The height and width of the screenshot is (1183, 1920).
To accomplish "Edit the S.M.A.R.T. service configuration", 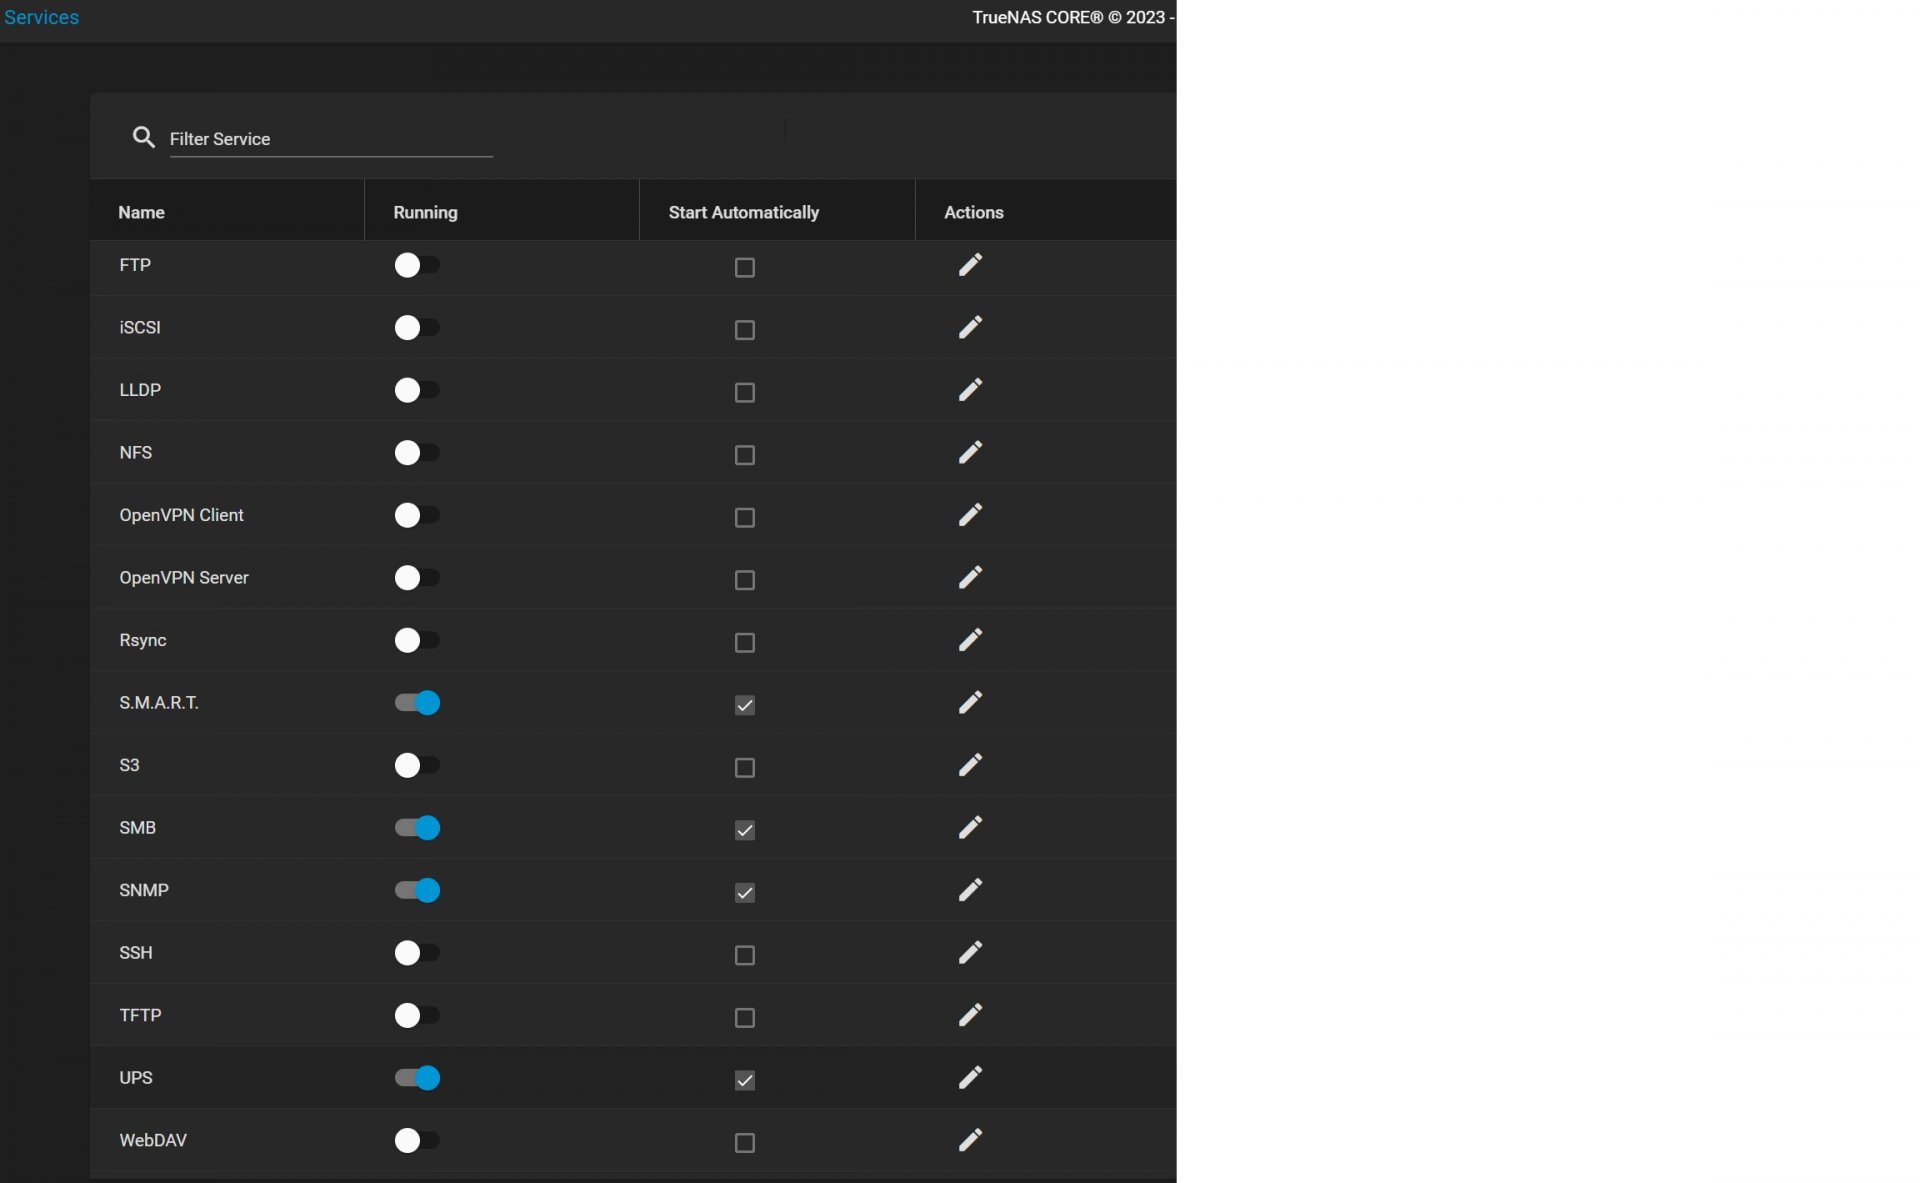I will click(x=969, y=703).
